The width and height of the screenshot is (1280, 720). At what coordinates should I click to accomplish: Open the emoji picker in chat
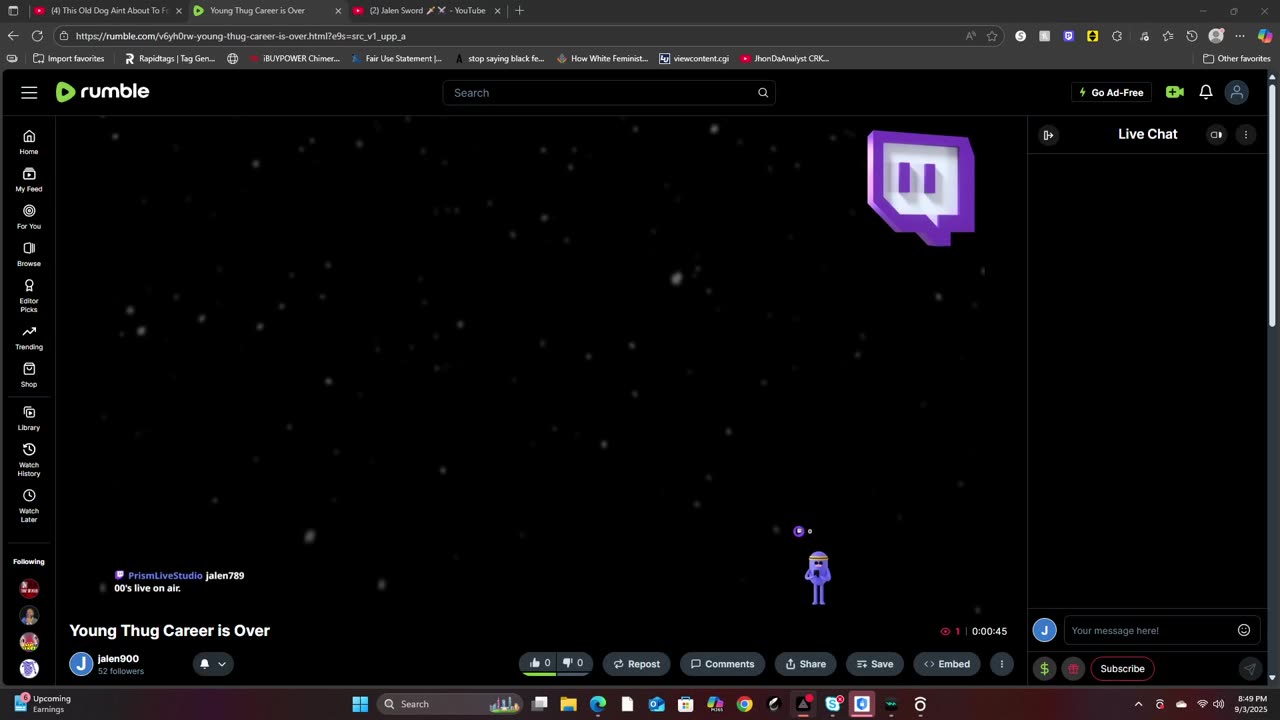1244,630
